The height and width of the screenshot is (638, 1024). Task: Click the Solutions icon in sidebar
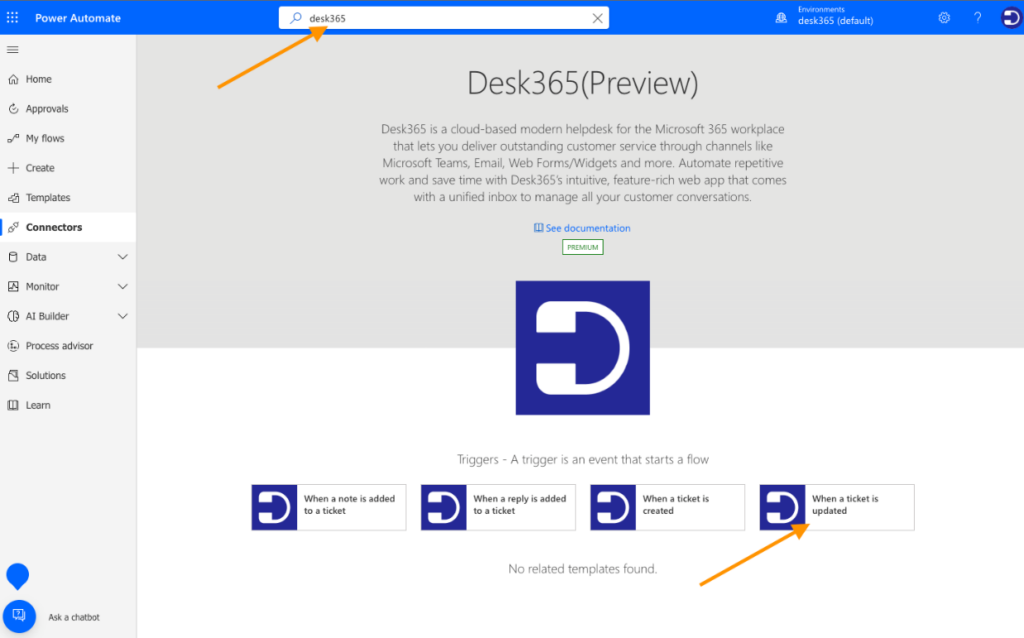(x=13, y=375)
